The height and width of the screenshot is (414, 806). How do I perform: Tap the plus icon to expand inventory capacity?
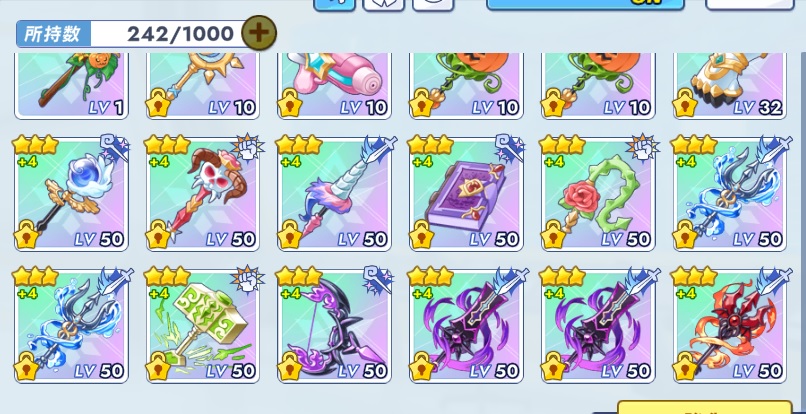pyautogui.click(x=259, y=33)
